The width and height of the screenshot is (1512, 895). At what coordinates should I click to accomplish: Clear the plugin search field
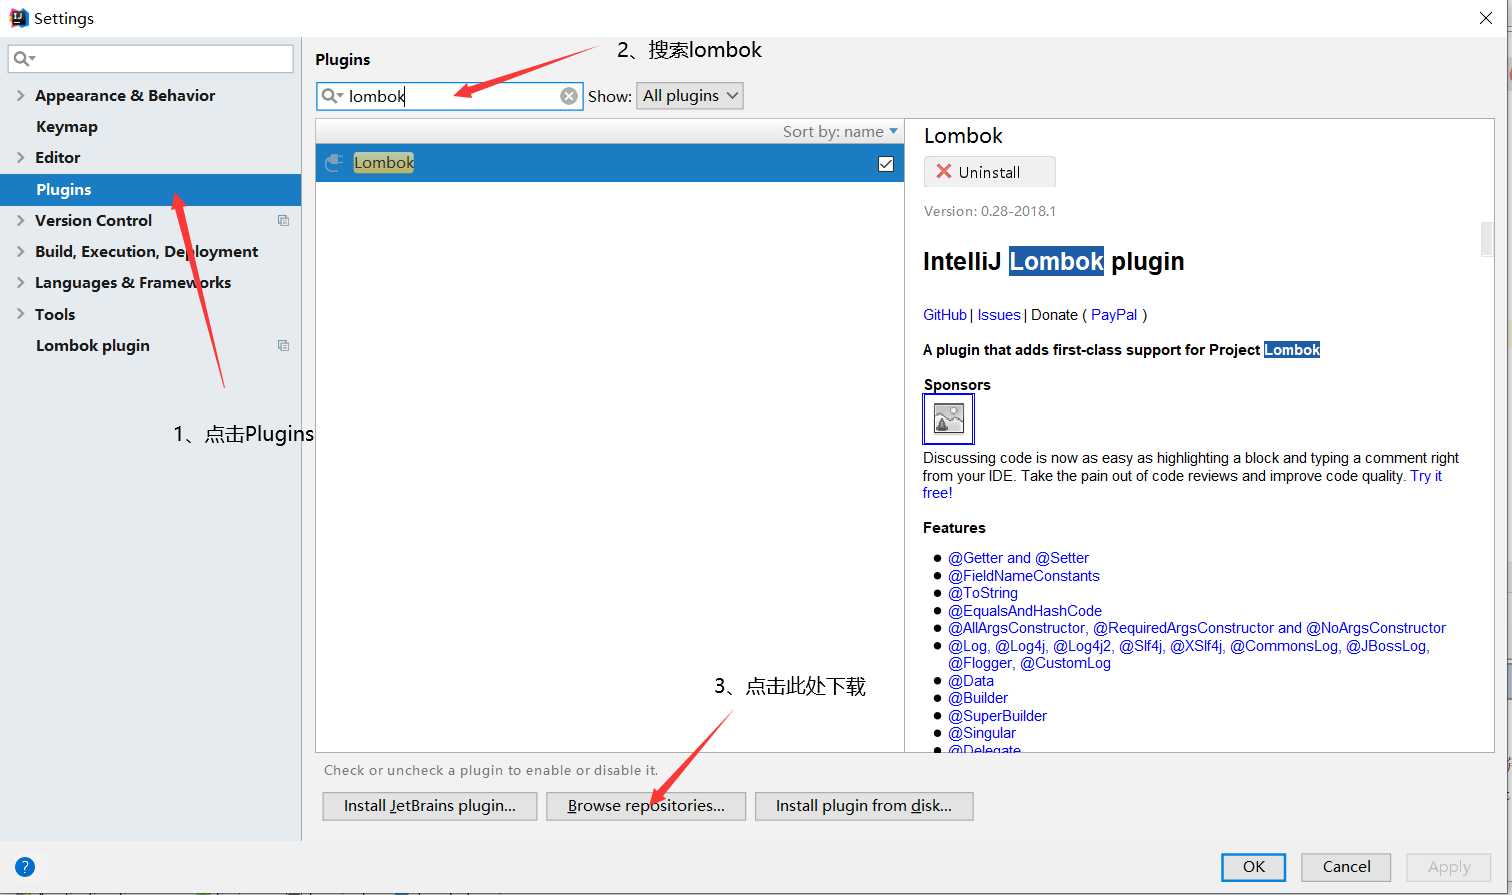pyautogui.click(x=569, y=96)
